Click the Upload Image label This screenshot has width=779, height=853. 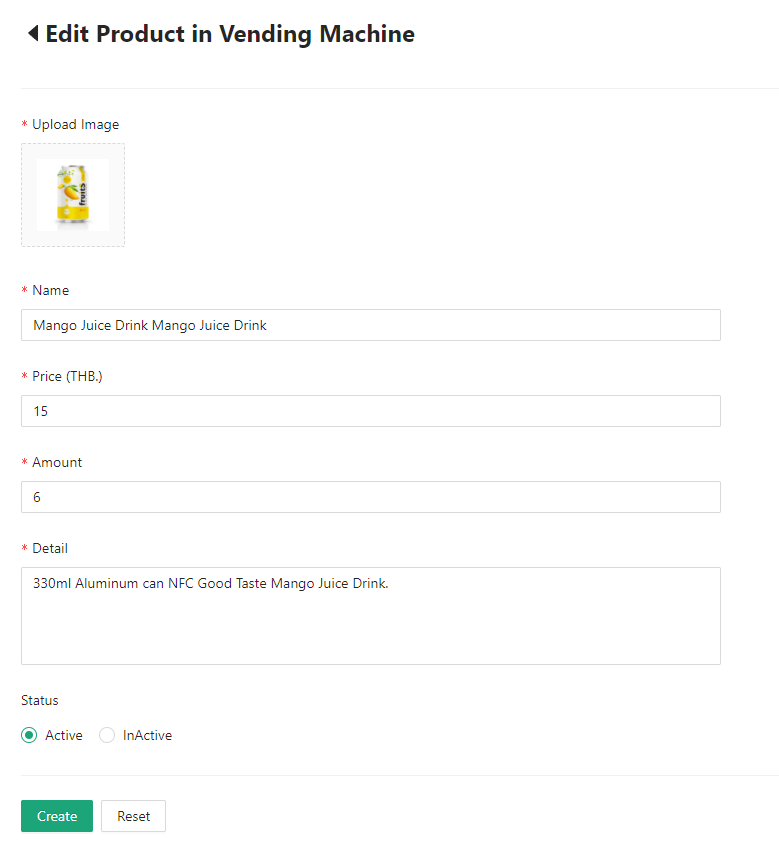pyautogui.click(x=75, y=124)
